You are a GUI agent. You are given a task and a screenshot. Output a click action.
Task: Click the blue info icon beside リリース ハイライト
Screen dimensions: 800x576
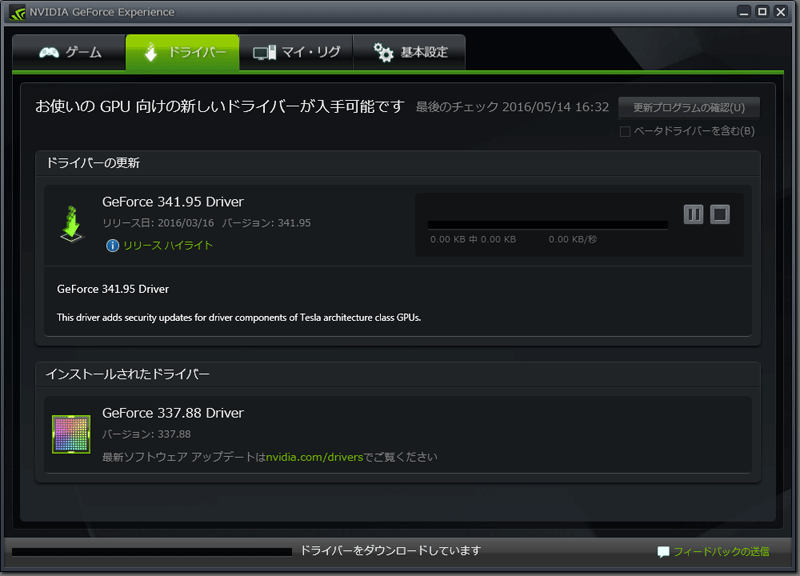point(112,246)
